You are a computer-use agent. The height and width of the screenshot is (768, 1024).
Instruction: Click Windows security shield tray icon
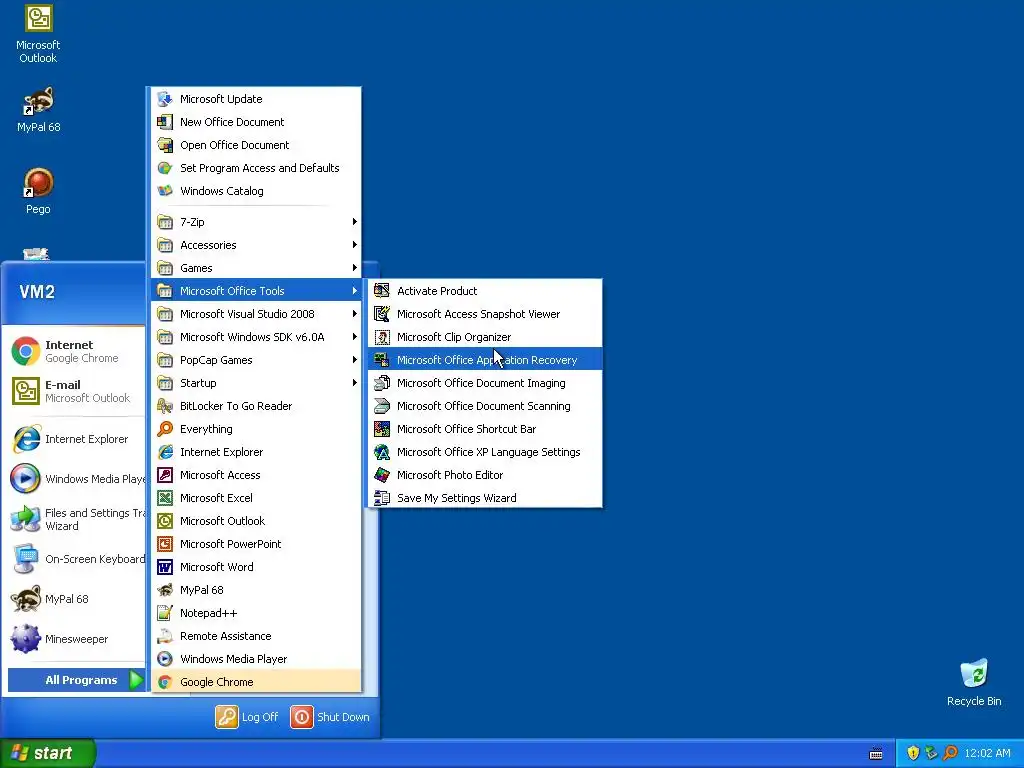913,753
